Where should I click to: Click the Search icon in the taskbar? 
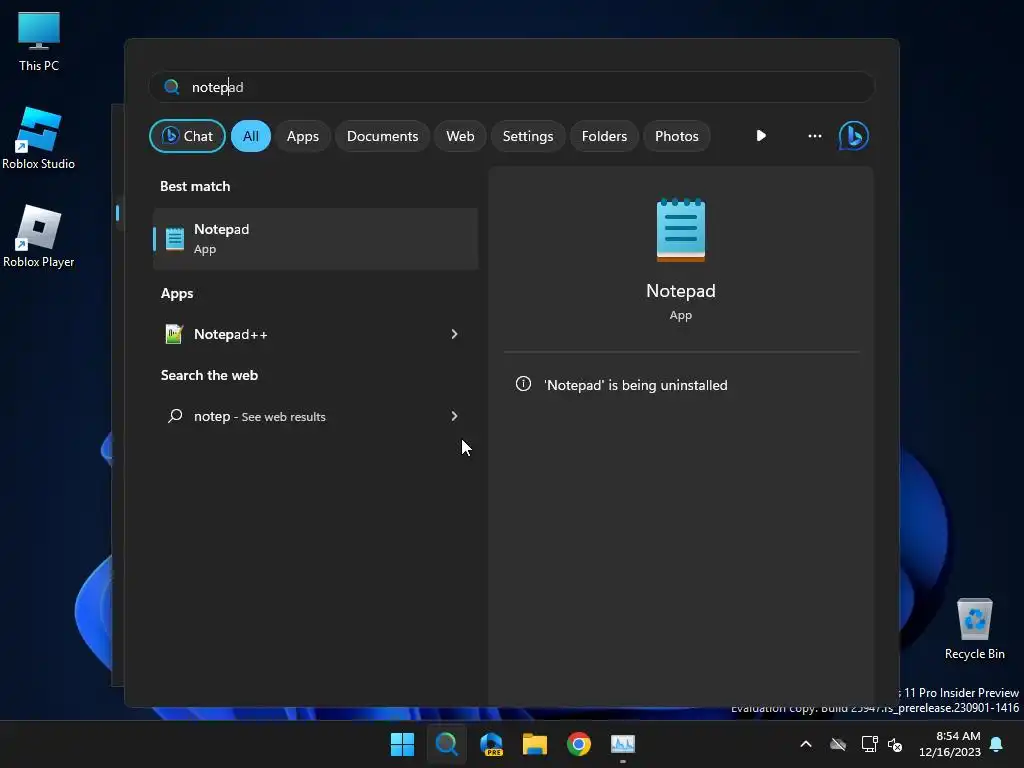click(x=447, y=744)
